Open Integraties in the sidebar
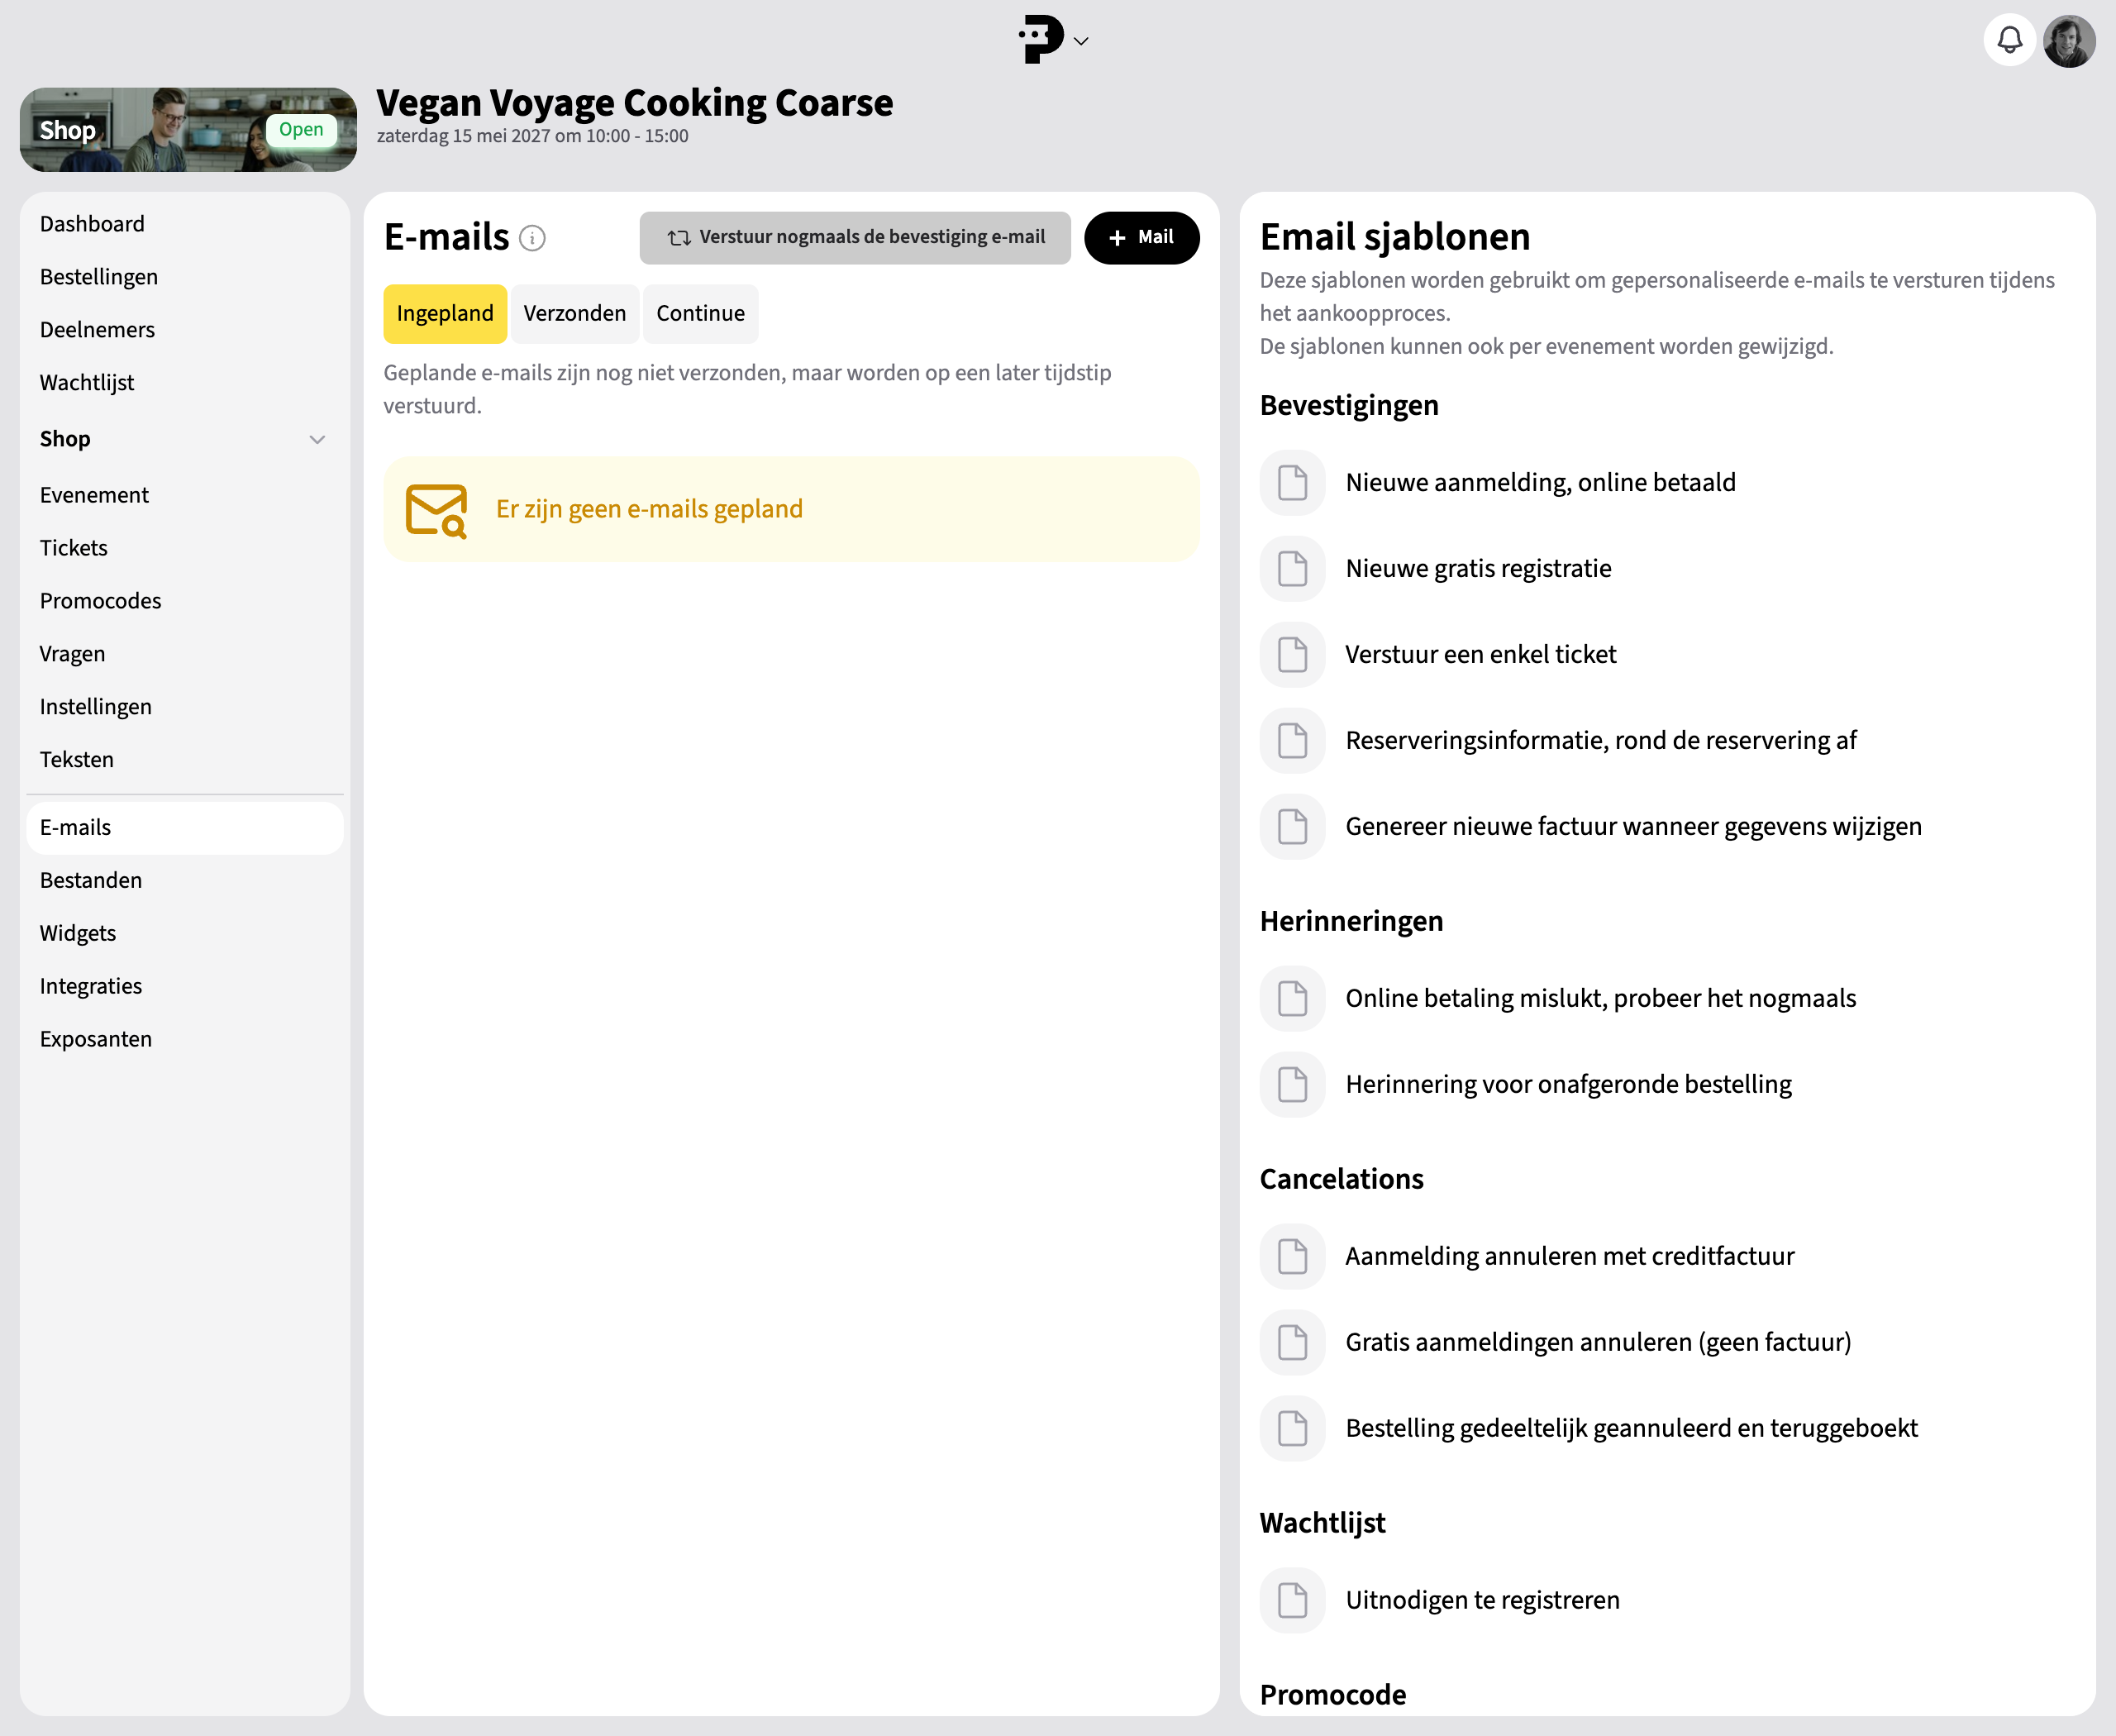This screenshot has width=2116, height=1736. click(x=185, y=987)
